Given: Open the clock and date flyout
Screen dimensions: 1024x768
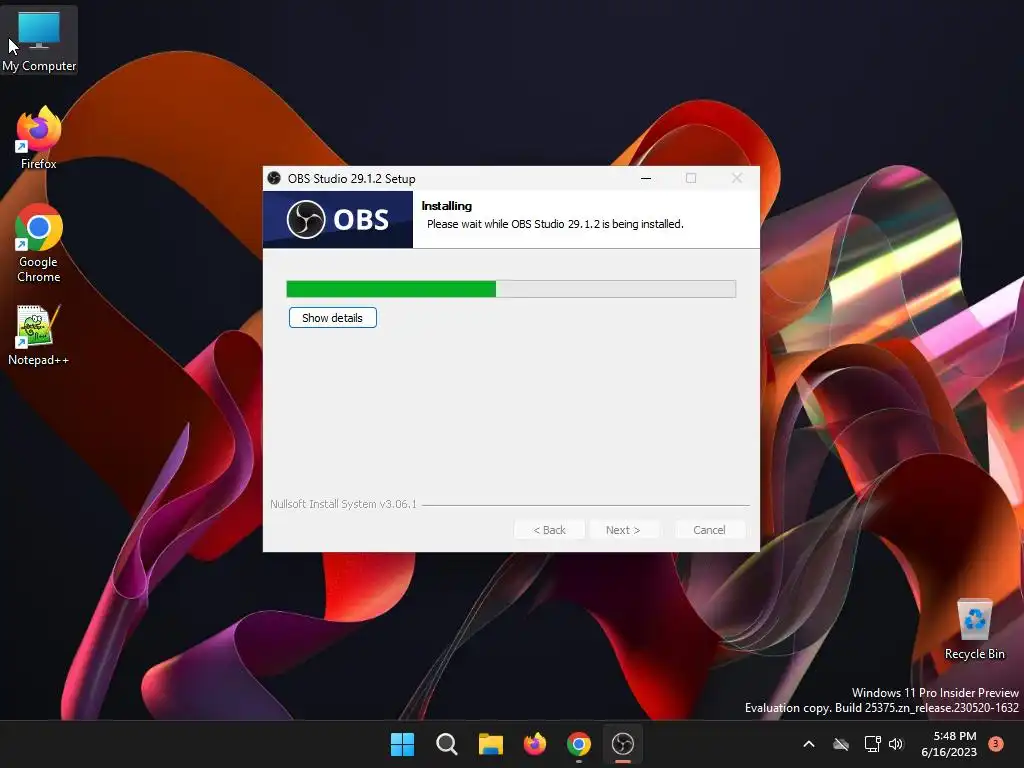Looking at the screenshot, I should pos(948,744).
